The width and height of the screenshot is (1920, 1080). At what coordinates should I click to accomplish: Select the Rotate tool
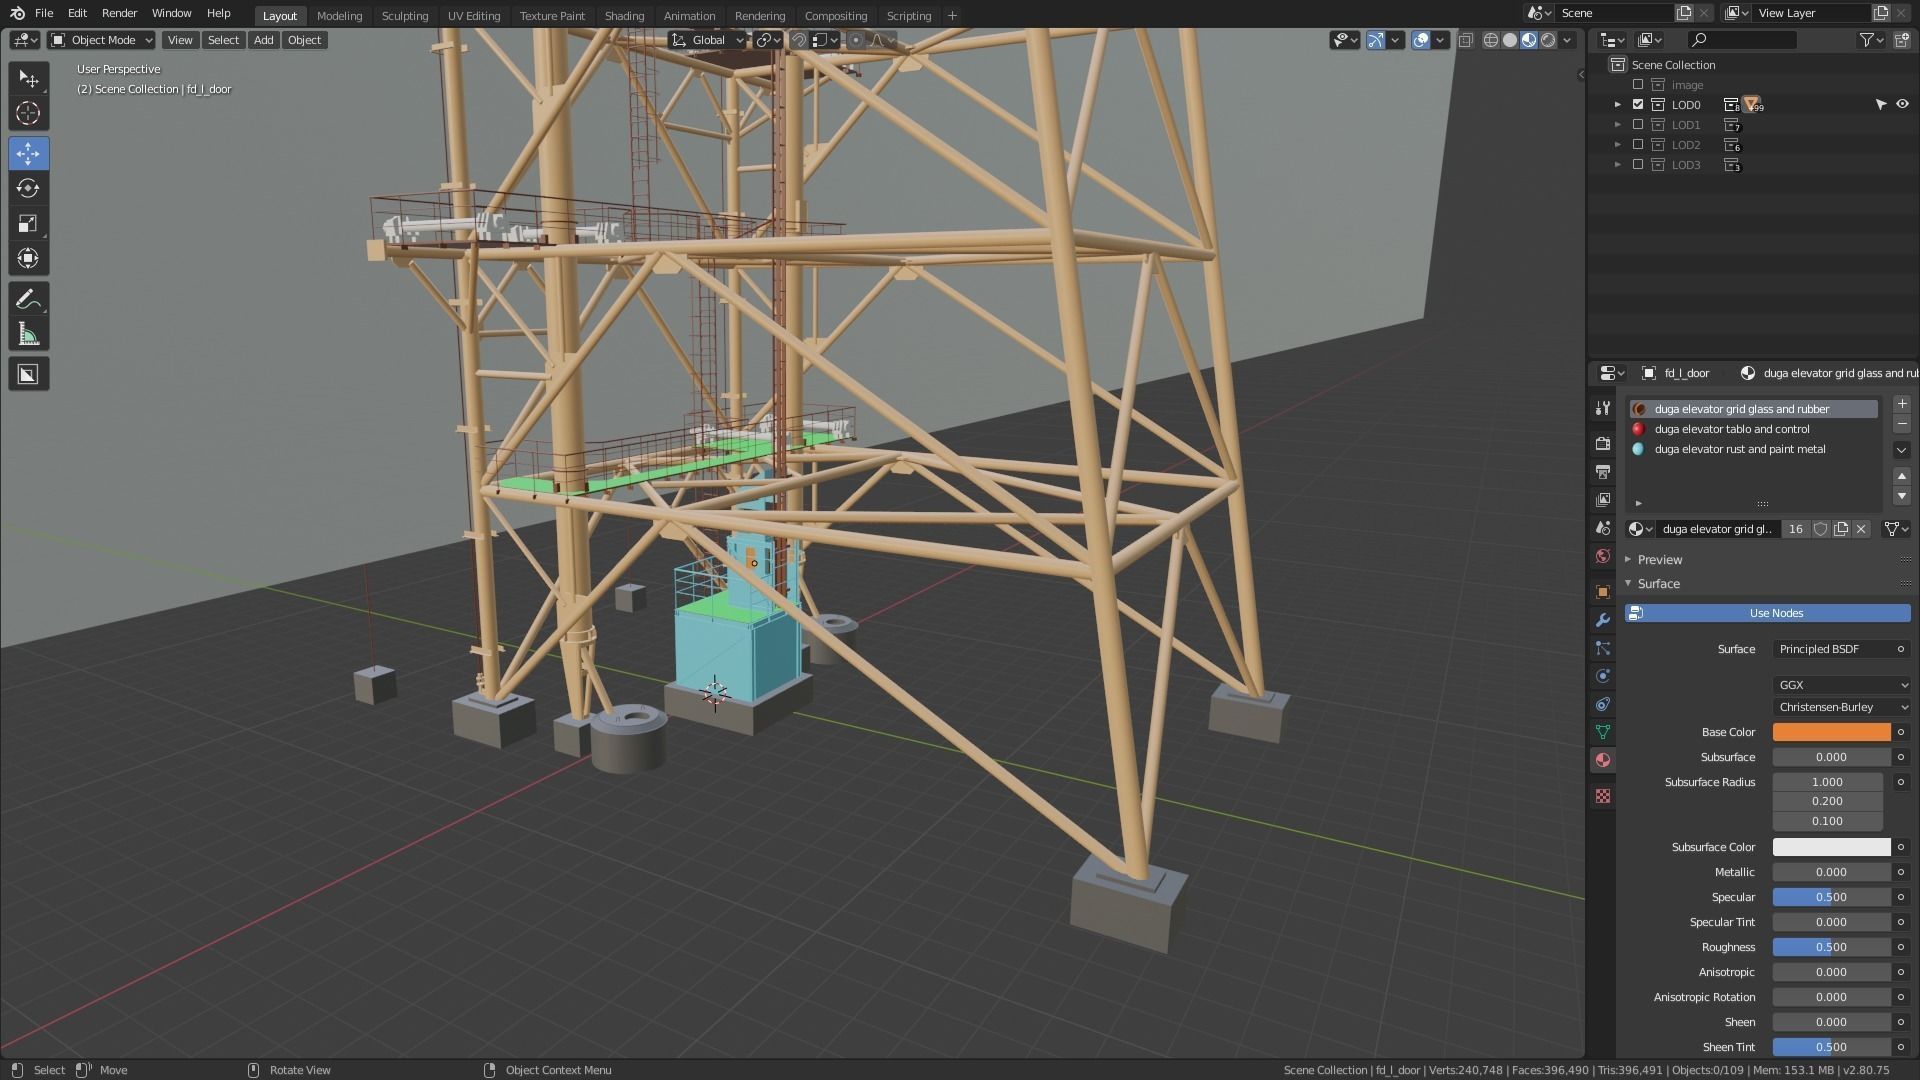pyautogui.click(x=28, y=188)
